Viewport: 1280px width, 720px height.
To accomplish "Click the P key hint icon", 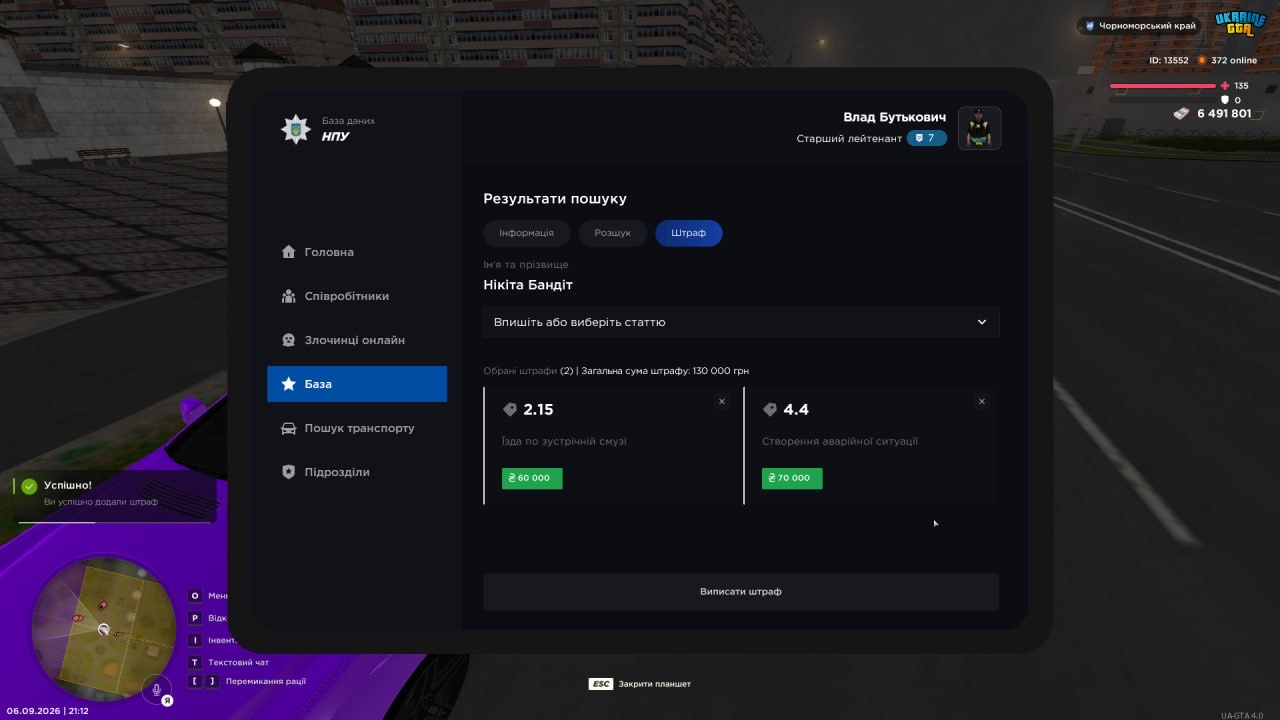I will 196,618.
